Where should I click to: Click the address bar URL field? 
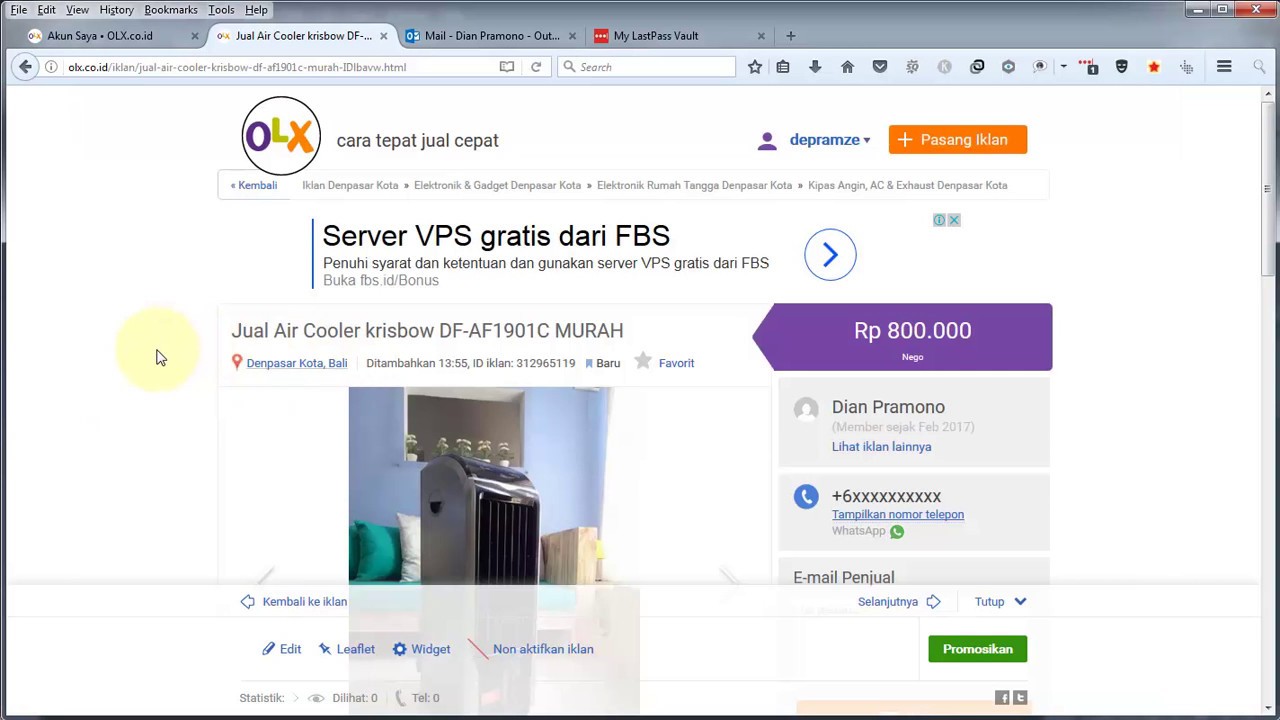point(280,67)
